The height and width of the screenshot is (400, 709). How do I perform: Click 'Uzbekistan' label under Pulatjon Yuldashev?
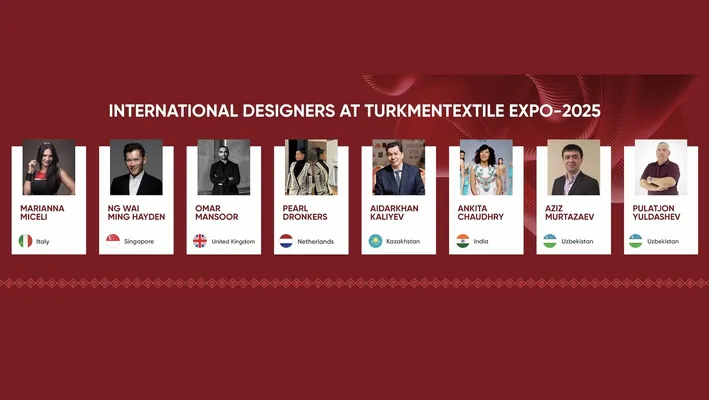click(x=663, y=241)
